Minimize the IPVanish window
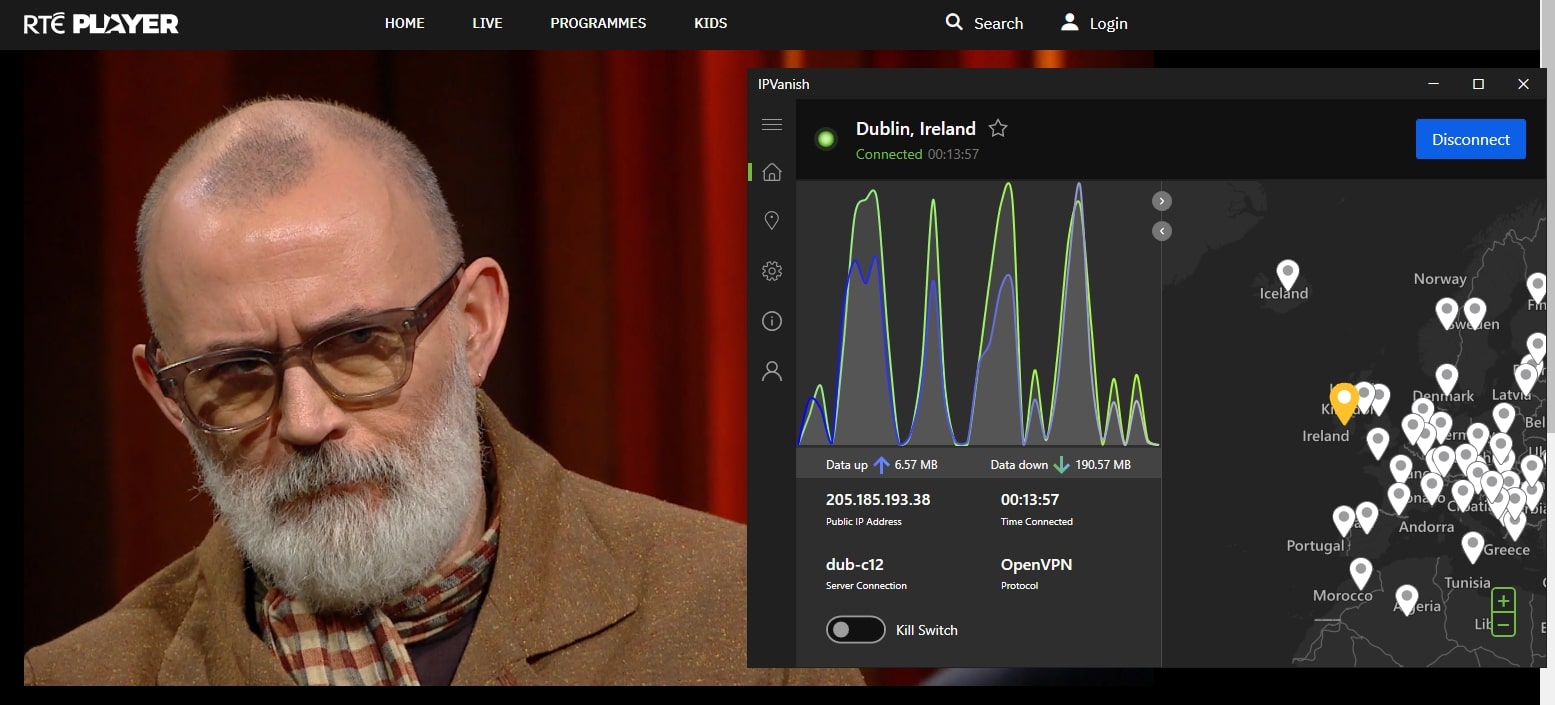1555x705 pixels. point(1433,84)
